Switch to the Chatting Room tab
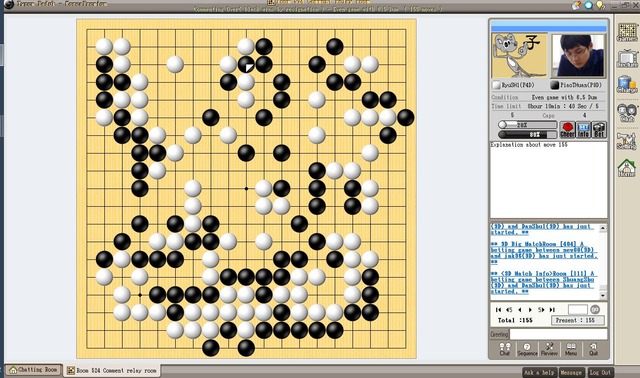640x378 pixels. (x=33, y=370)
